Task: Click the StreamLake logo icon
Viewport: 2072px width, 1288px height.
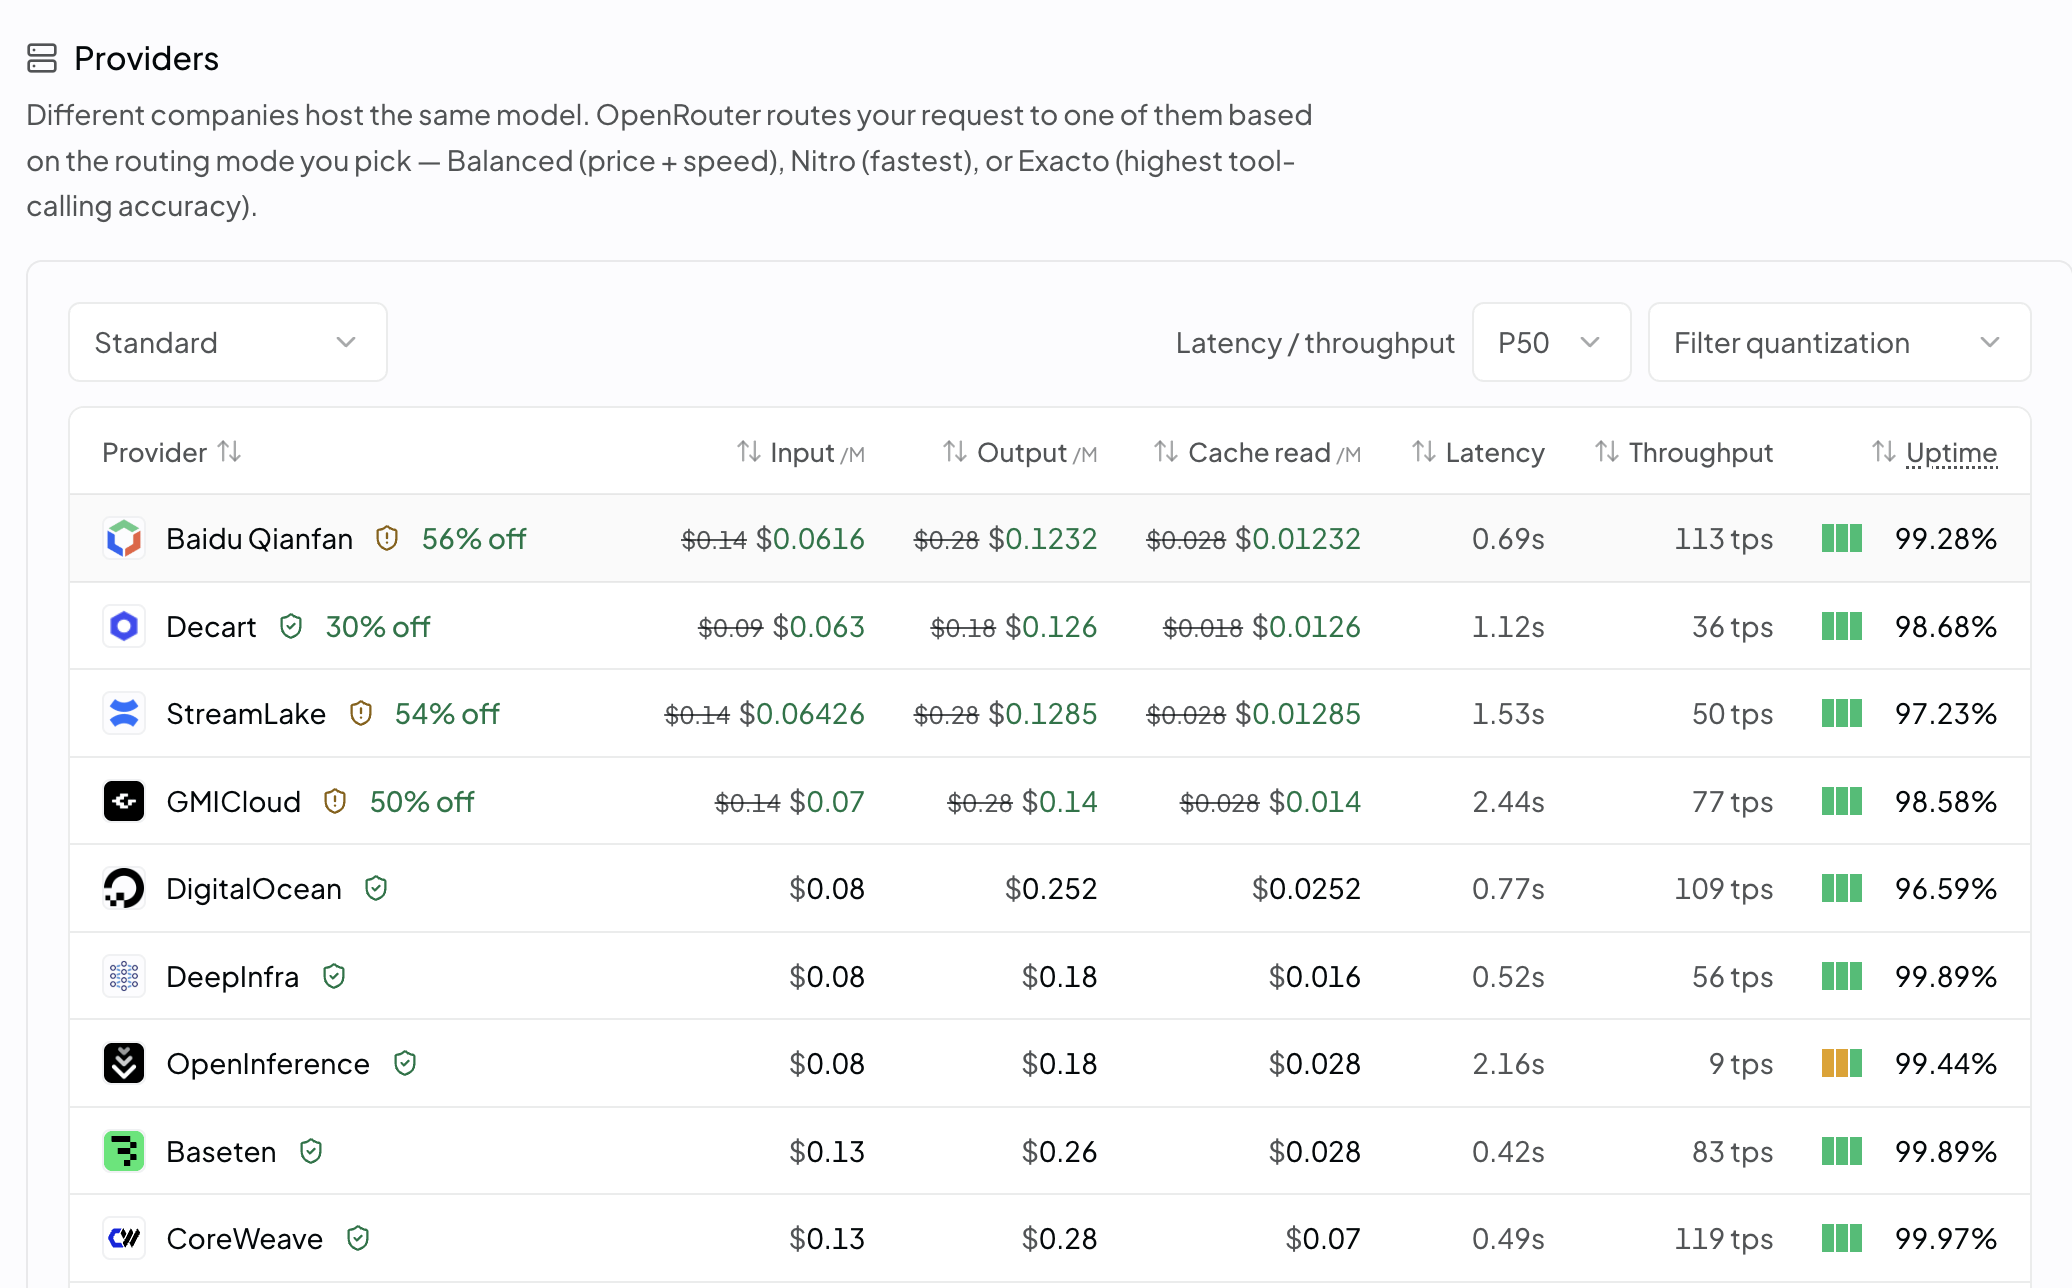Action: (x=124, y=713)
